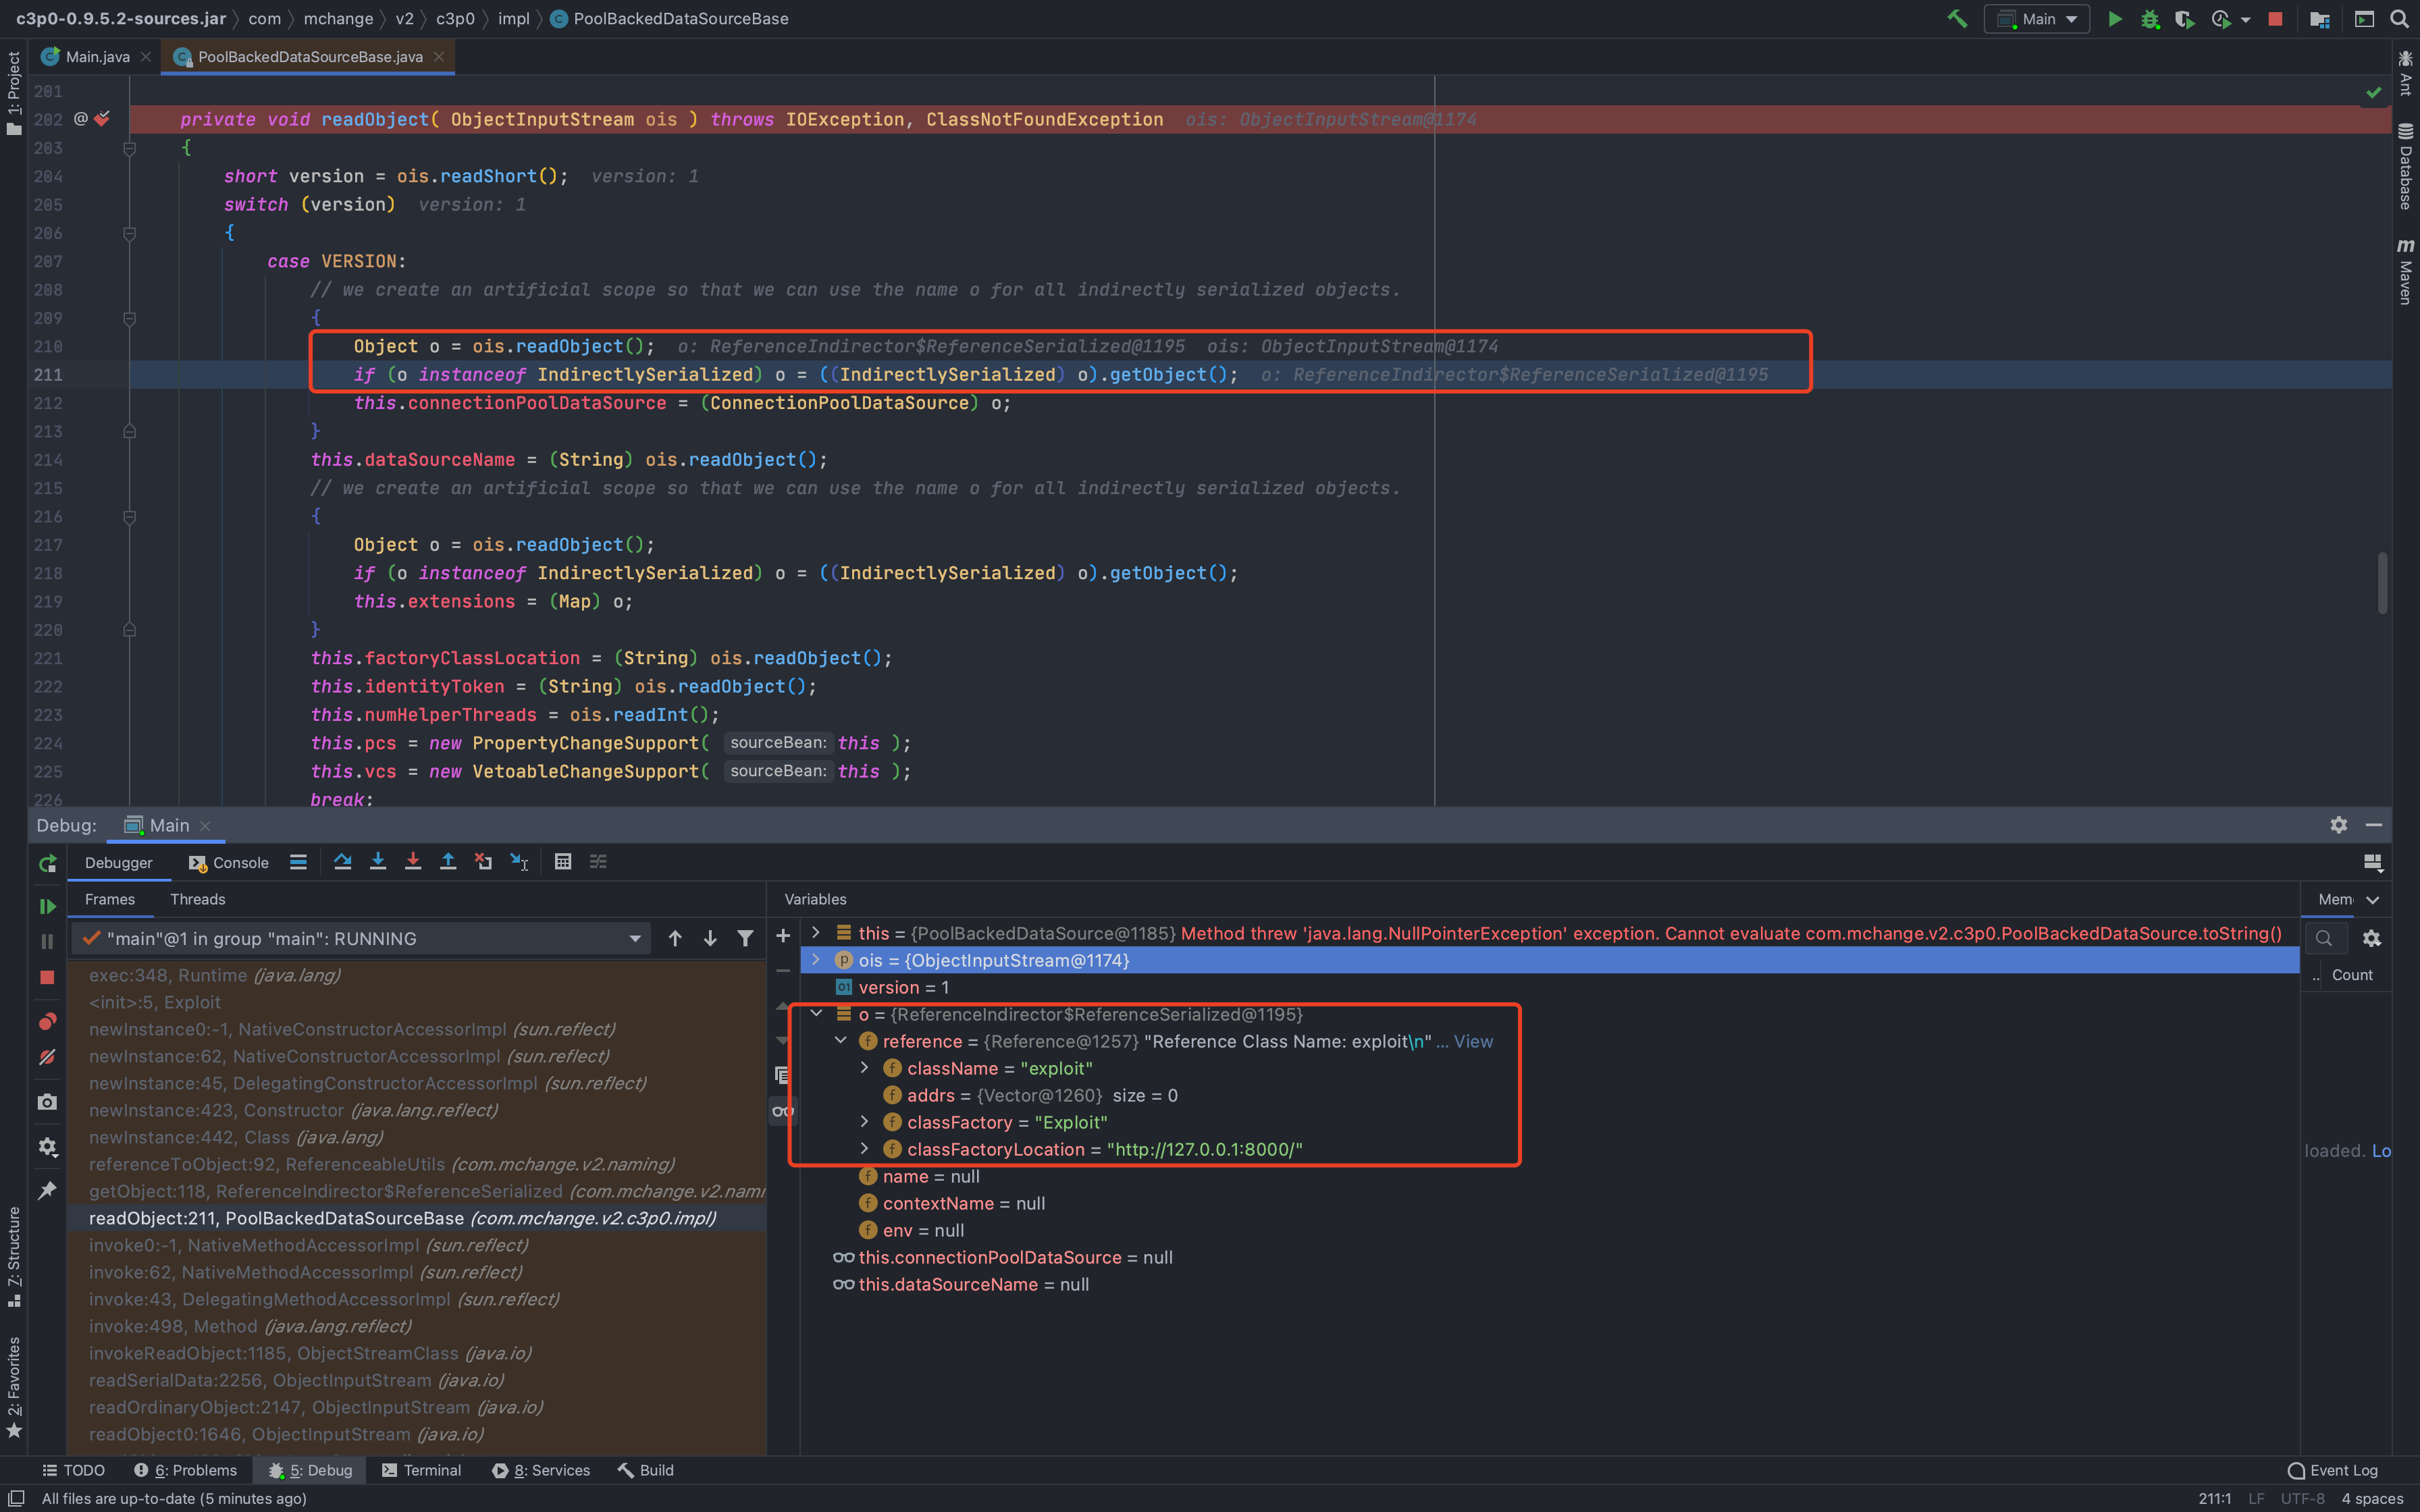Open Evaluate Expression calculator icon
Image resolution: width=2420 pixels, height=1512 pixels.
pos(563,862)
